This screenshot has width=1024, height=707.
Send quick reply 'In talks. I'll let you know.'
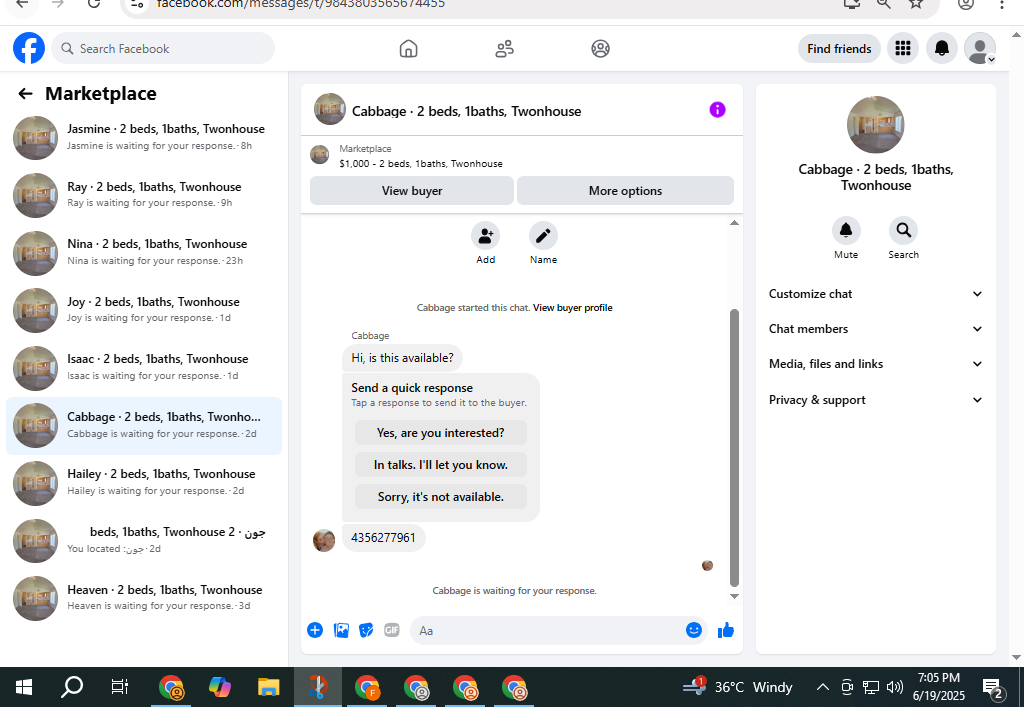440,465
